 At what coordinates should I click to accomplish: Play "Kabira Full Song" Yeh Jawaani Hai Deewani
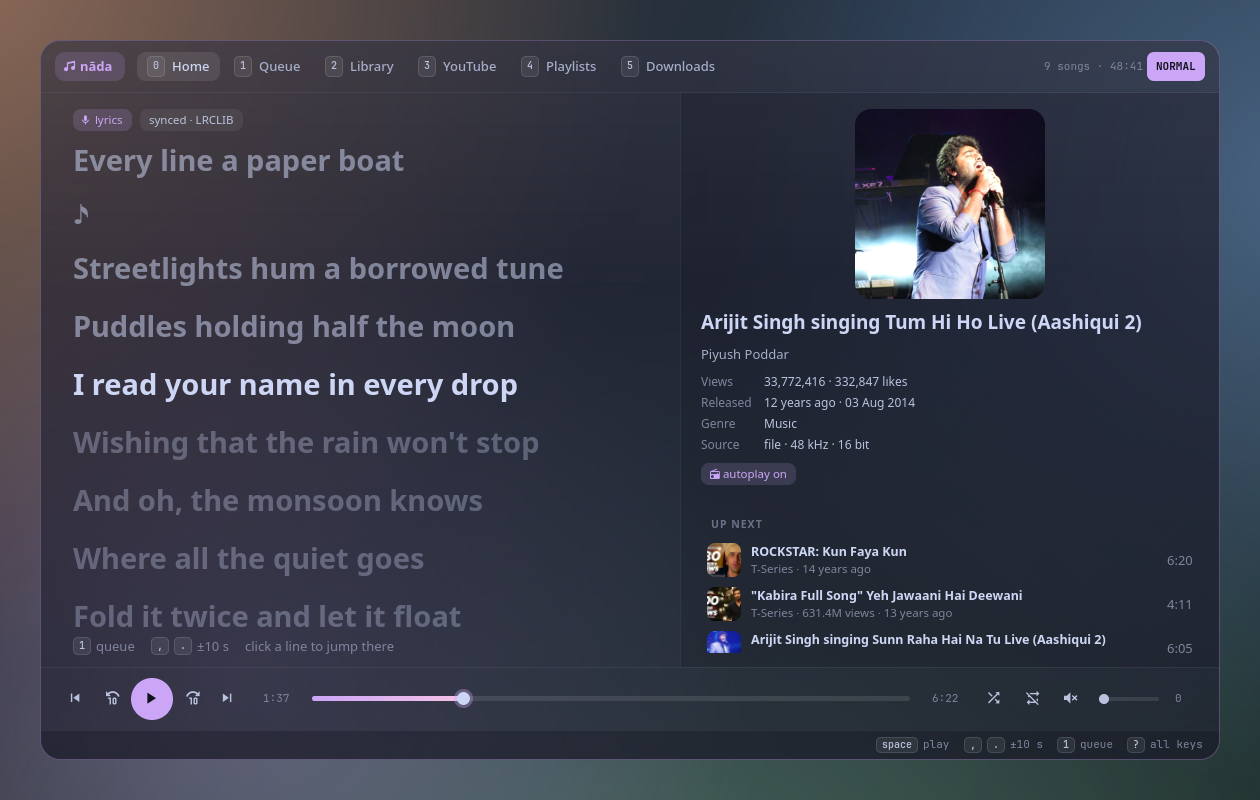coord(950,604)
